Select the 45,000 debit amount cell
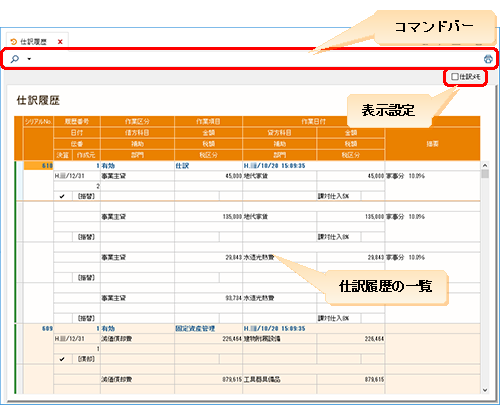Viewport: 500px width, 405px height. (208, 176)
